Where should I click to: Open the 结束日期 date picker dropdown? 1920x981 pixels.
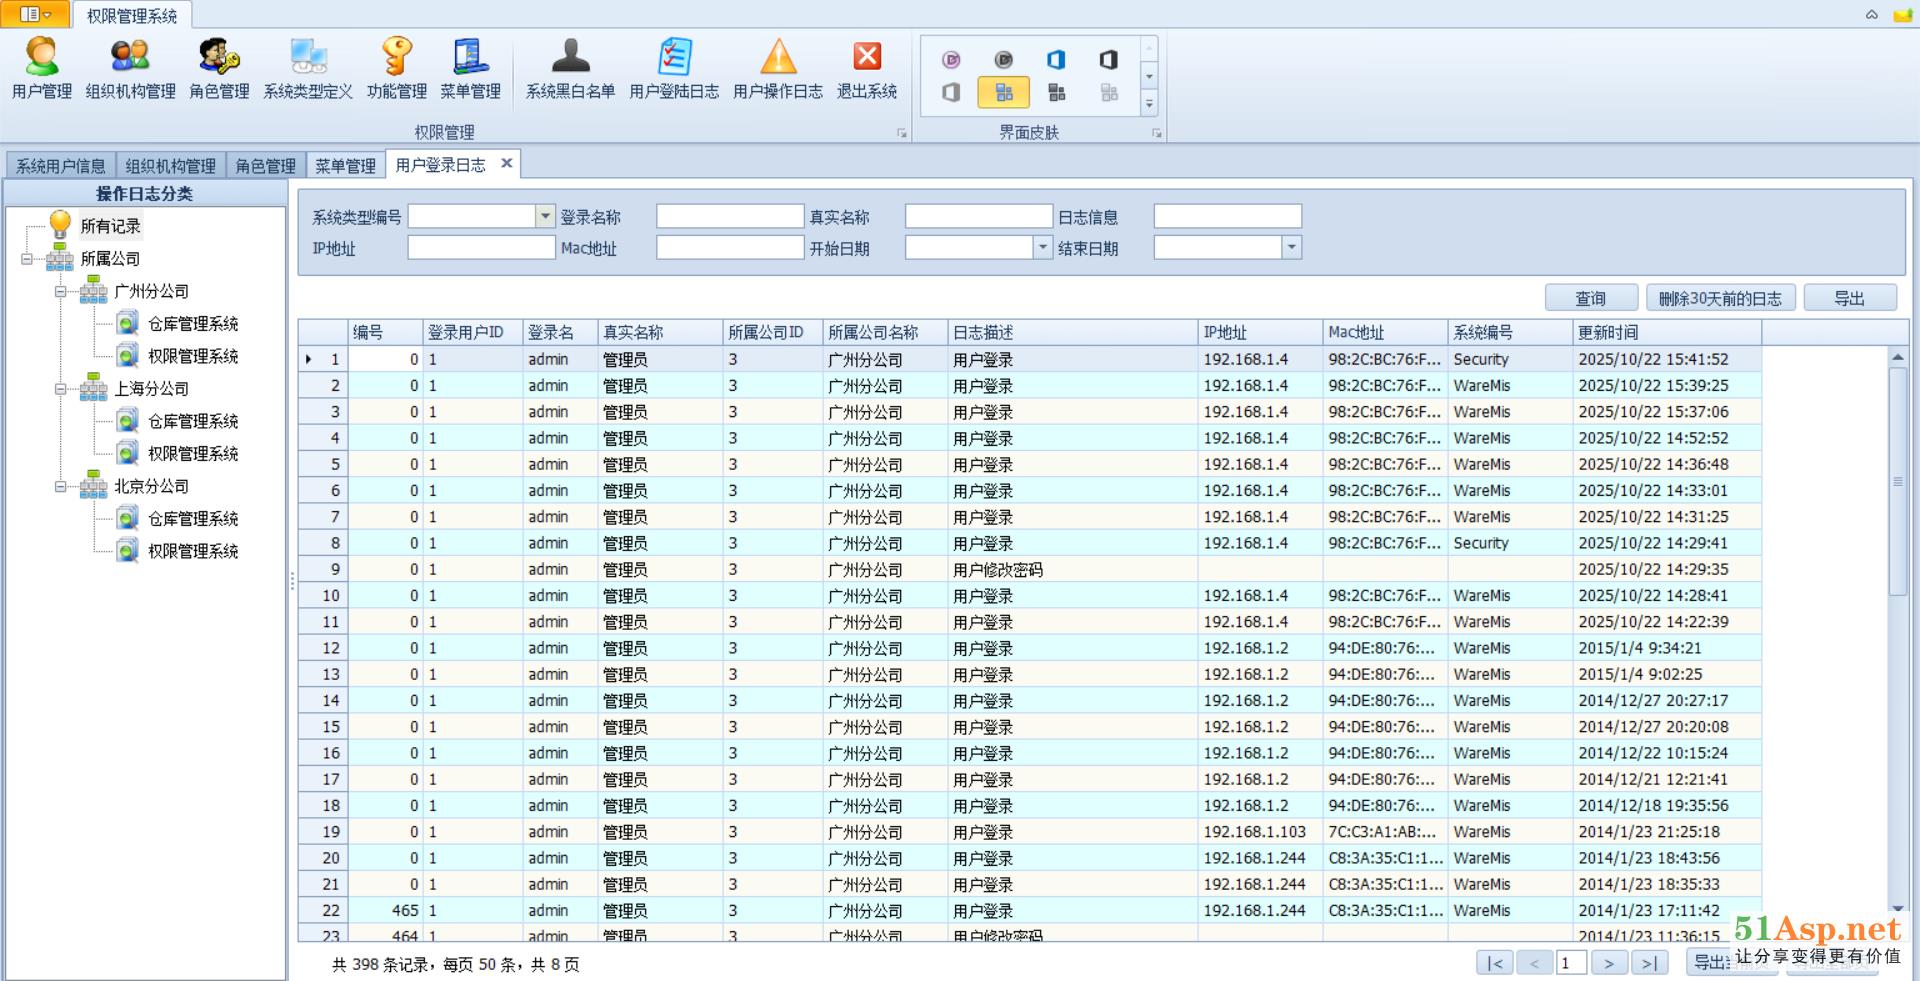pos(1292,247)
